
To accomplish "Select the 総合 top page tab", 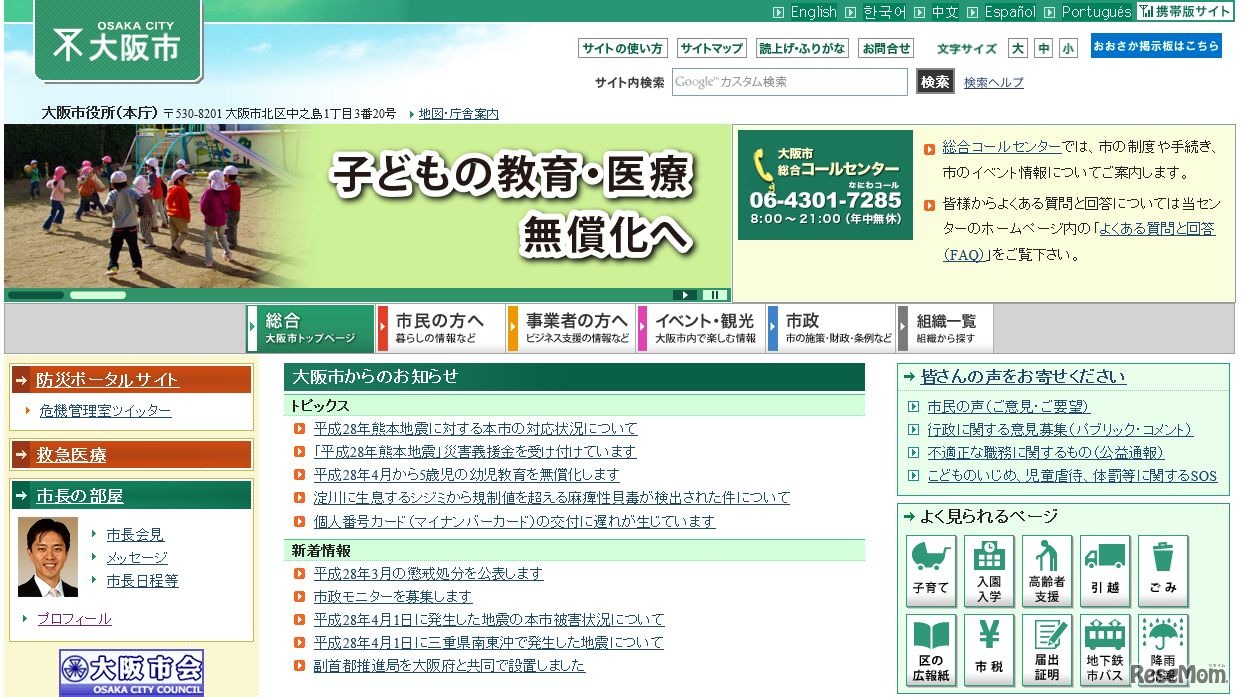I will coord(310,328).
